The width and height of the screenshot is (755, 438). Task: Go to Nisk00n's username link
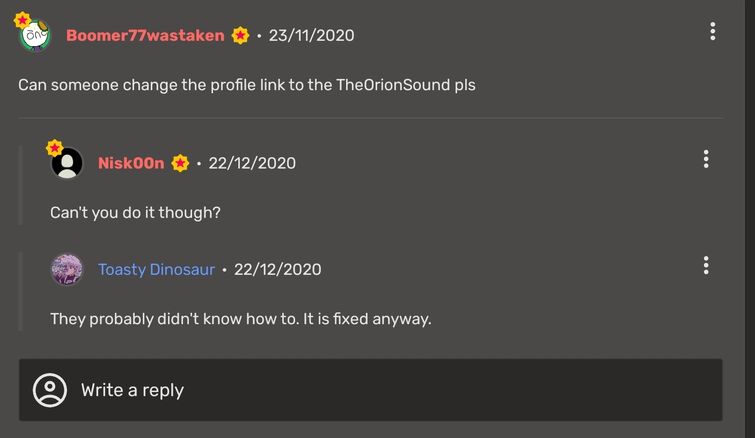pyautogui.click(x=131, y=163)
